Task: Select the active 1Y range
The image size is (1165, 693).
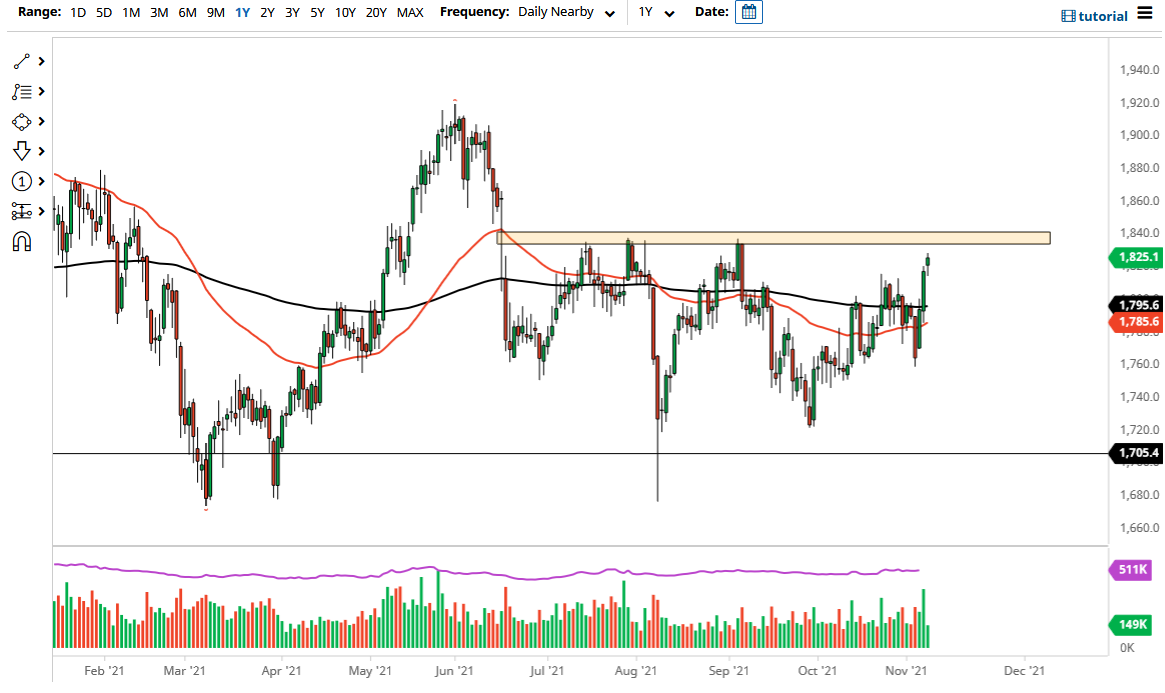Action: pos(242,13)
